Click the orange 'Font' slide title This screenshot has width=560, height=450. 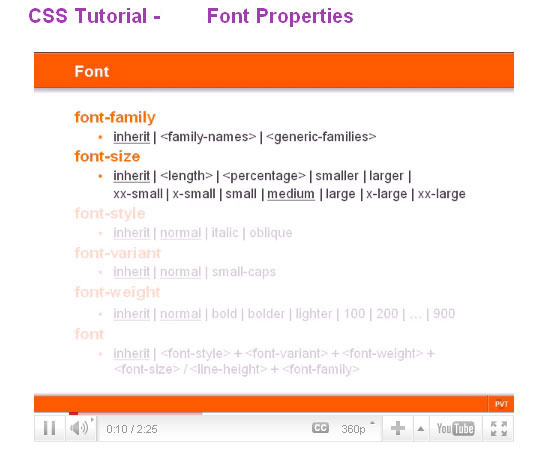(x=92, y=71)
